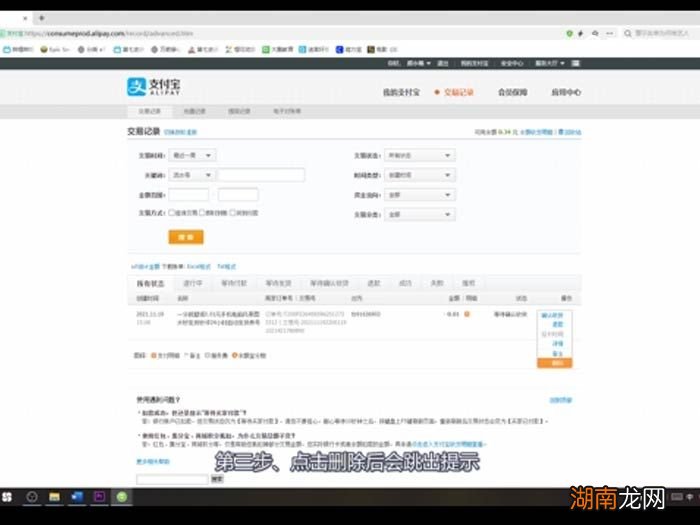Viewport: 700px width, 525px height.
Task: Select 交易记录 in main navigation
Action: [x=458, y=92]
